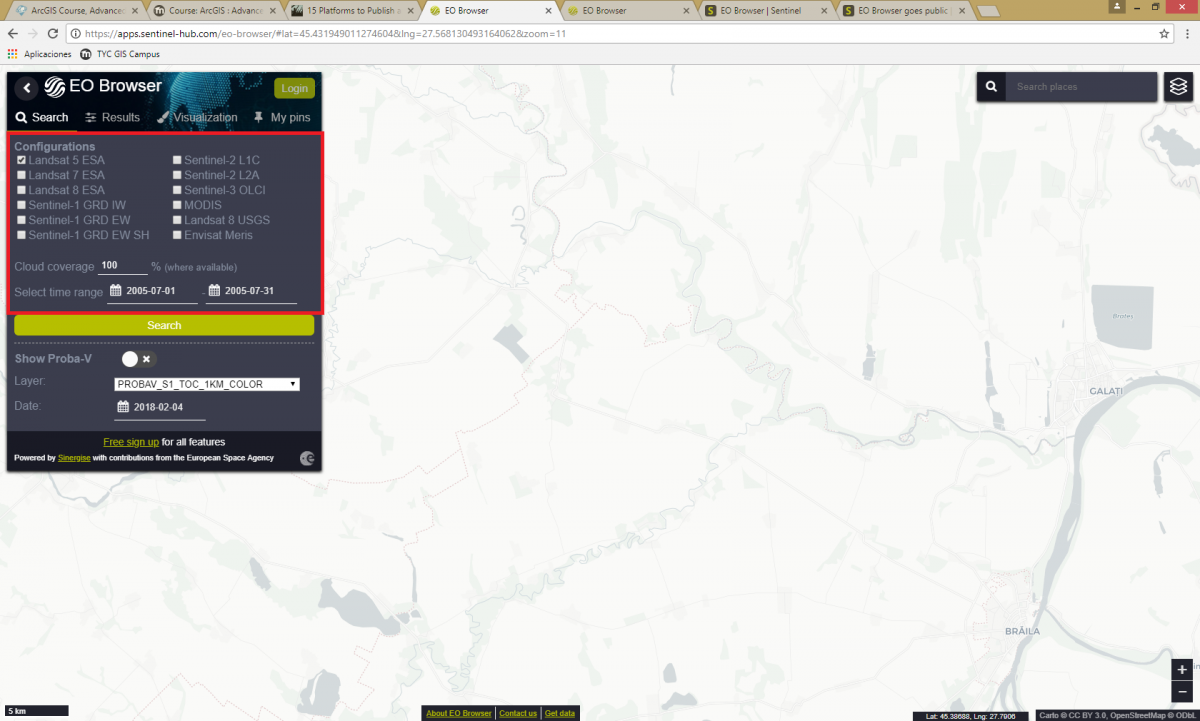Toggle the Show Proba-V switch
This screenshot has height=721, width=1200.
tap(130, 358)
